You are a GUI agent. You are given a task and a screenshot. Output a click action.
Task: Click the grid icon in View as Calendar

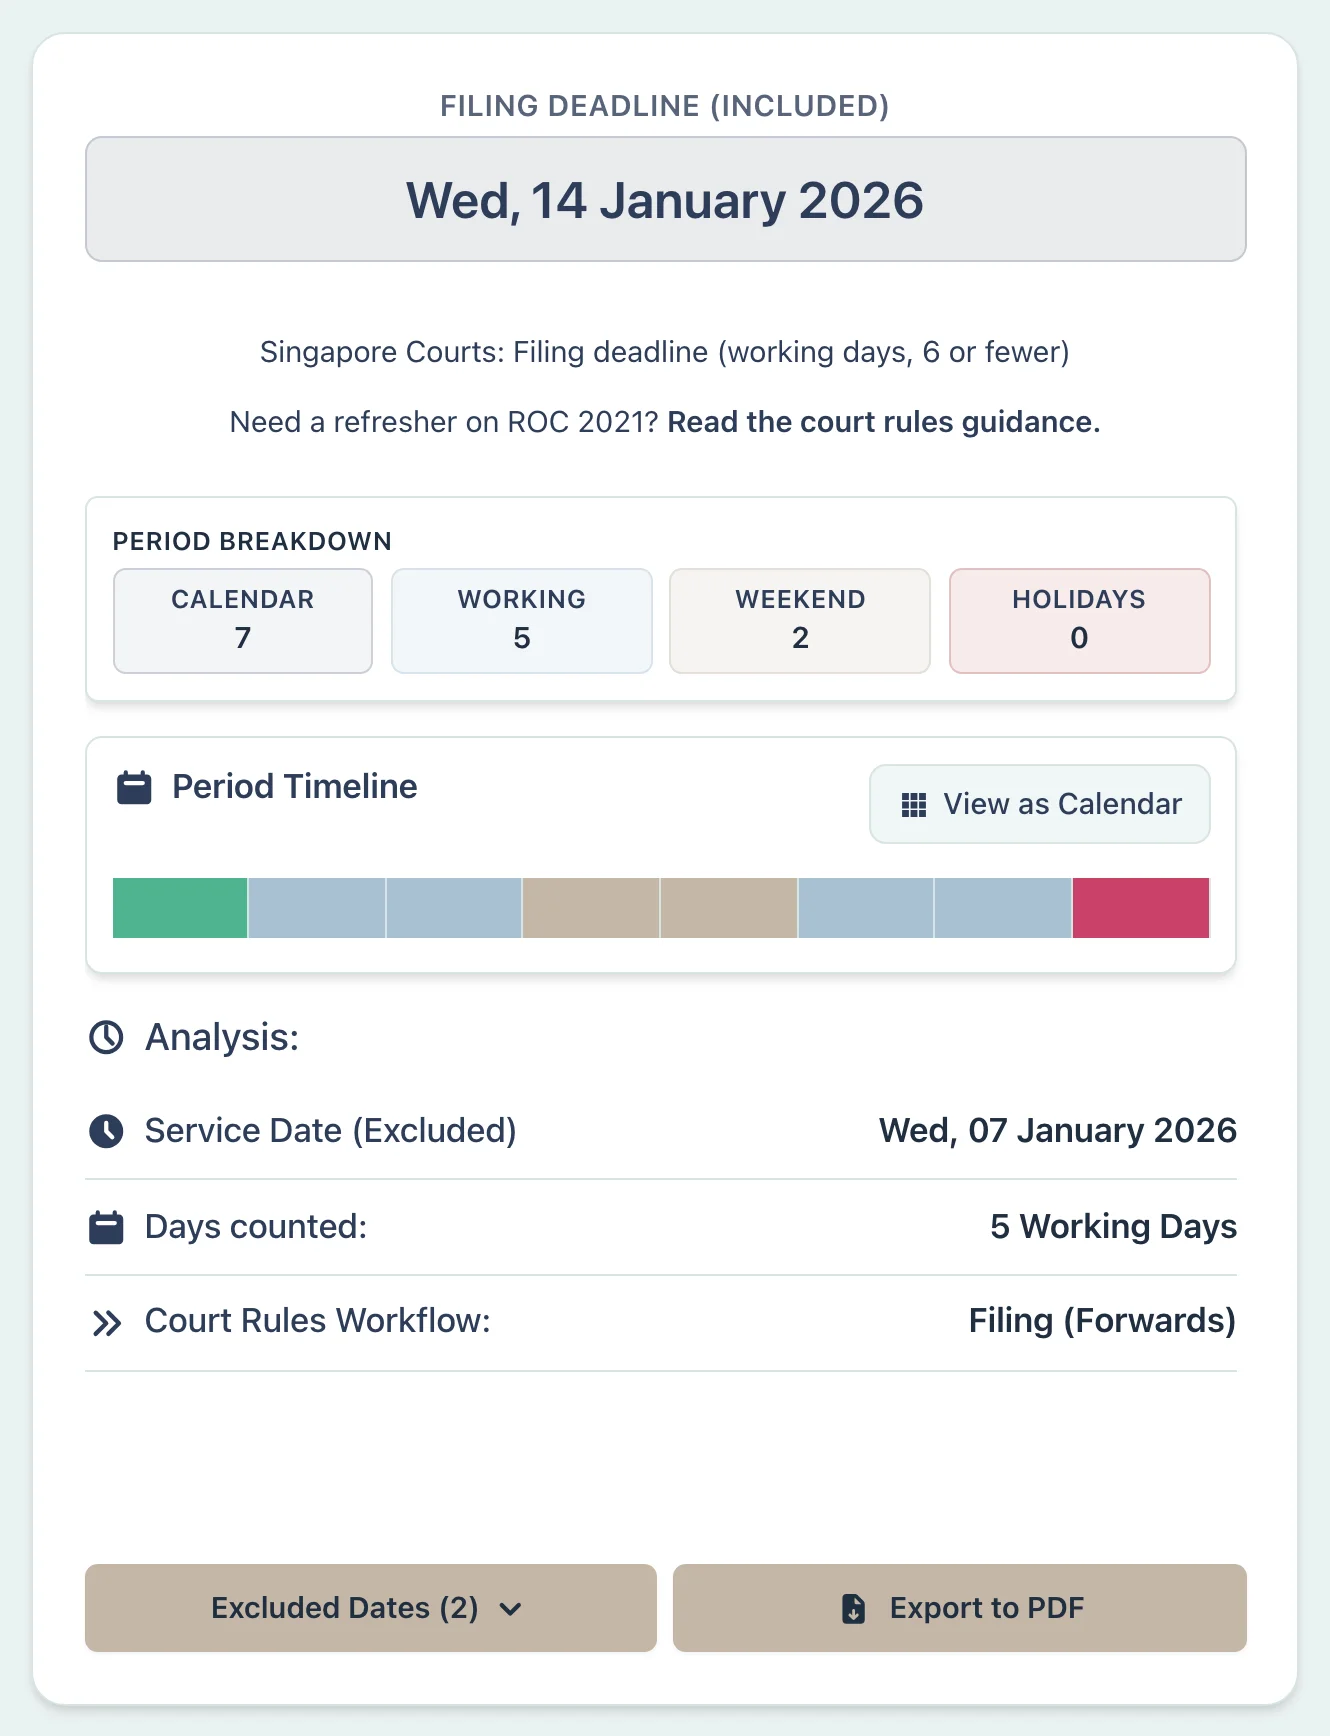coord(913,804)
